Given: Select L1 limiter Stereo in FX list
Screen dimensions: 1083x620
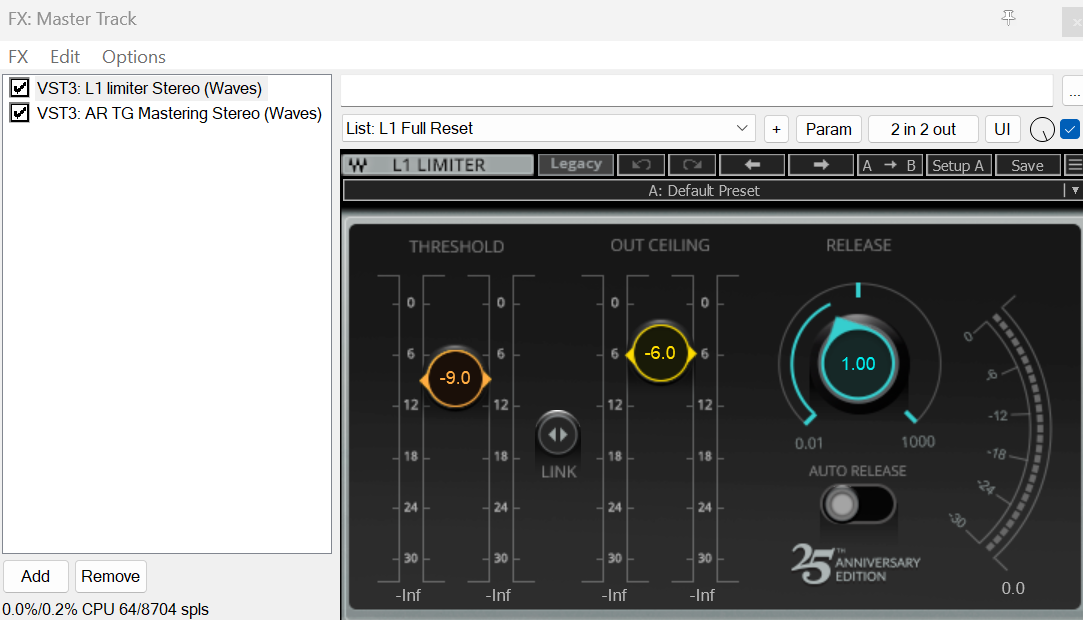Looking at the screenshot, I should (149, 88).
